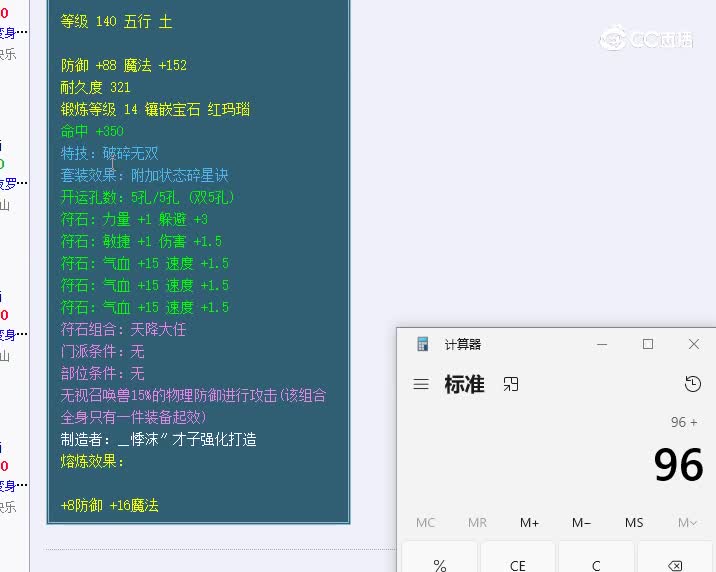Click the '制造者' crafter name line
The image size is (716, 572).
pyautogui.click(x=158, y=439)
